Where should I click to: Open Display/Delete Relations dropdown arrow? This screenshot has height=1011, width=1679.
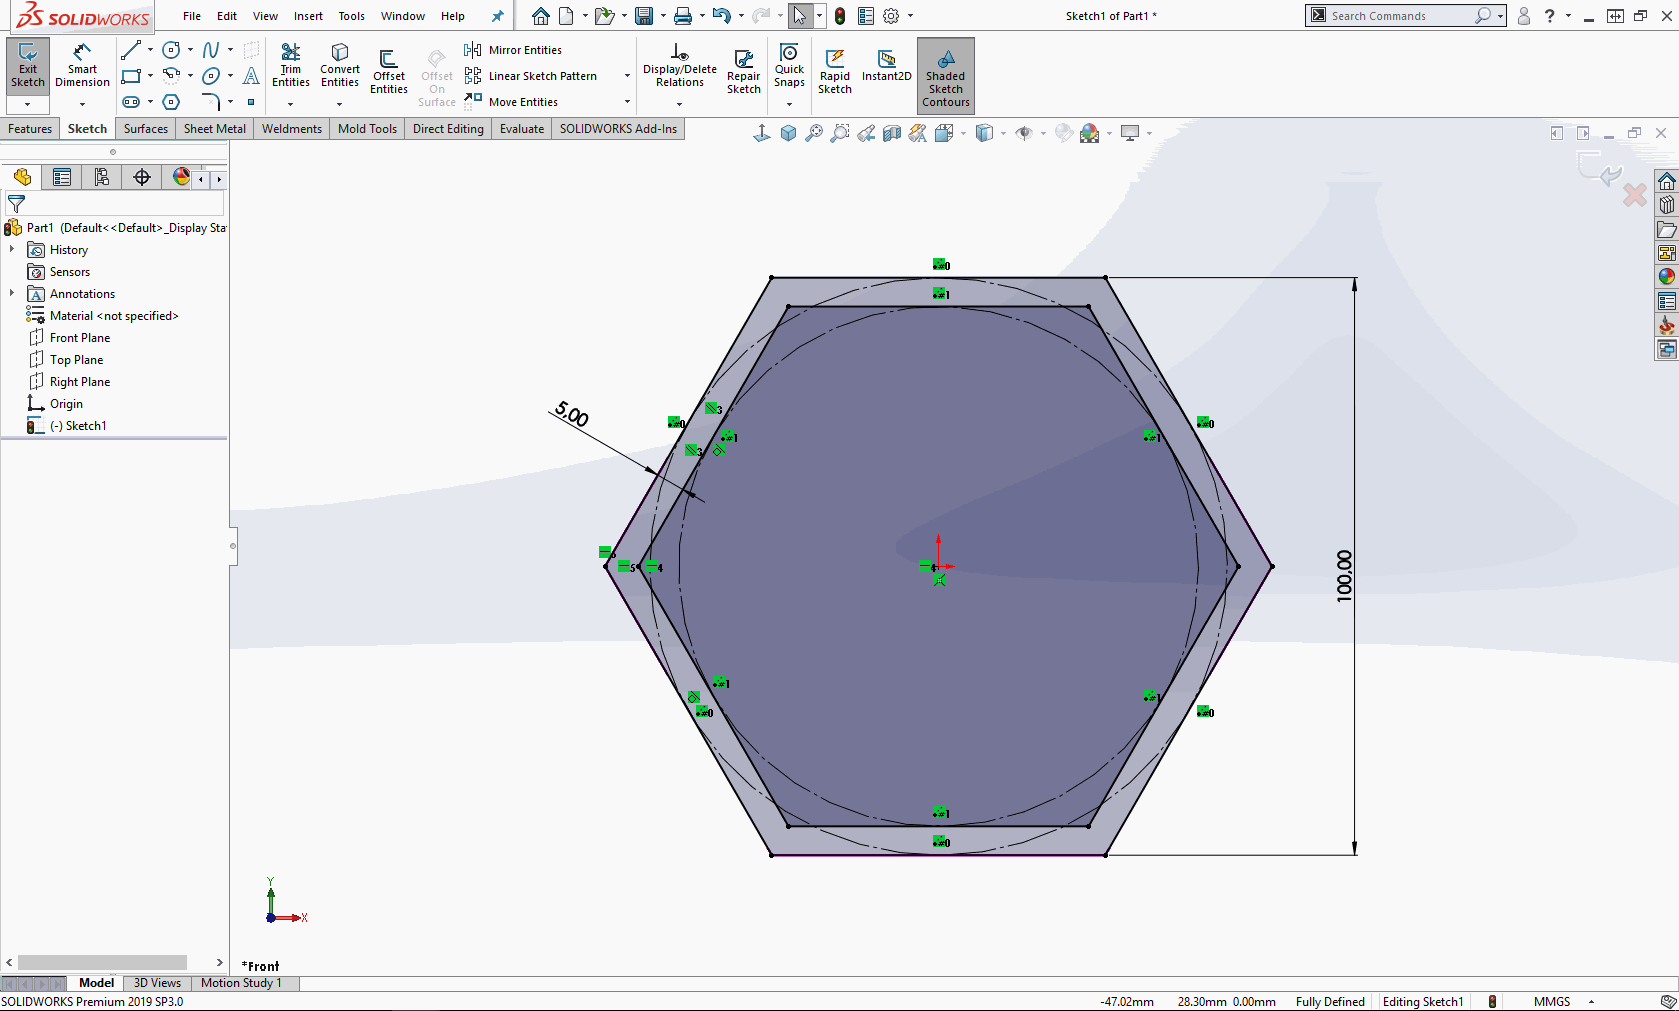[679, 103]
